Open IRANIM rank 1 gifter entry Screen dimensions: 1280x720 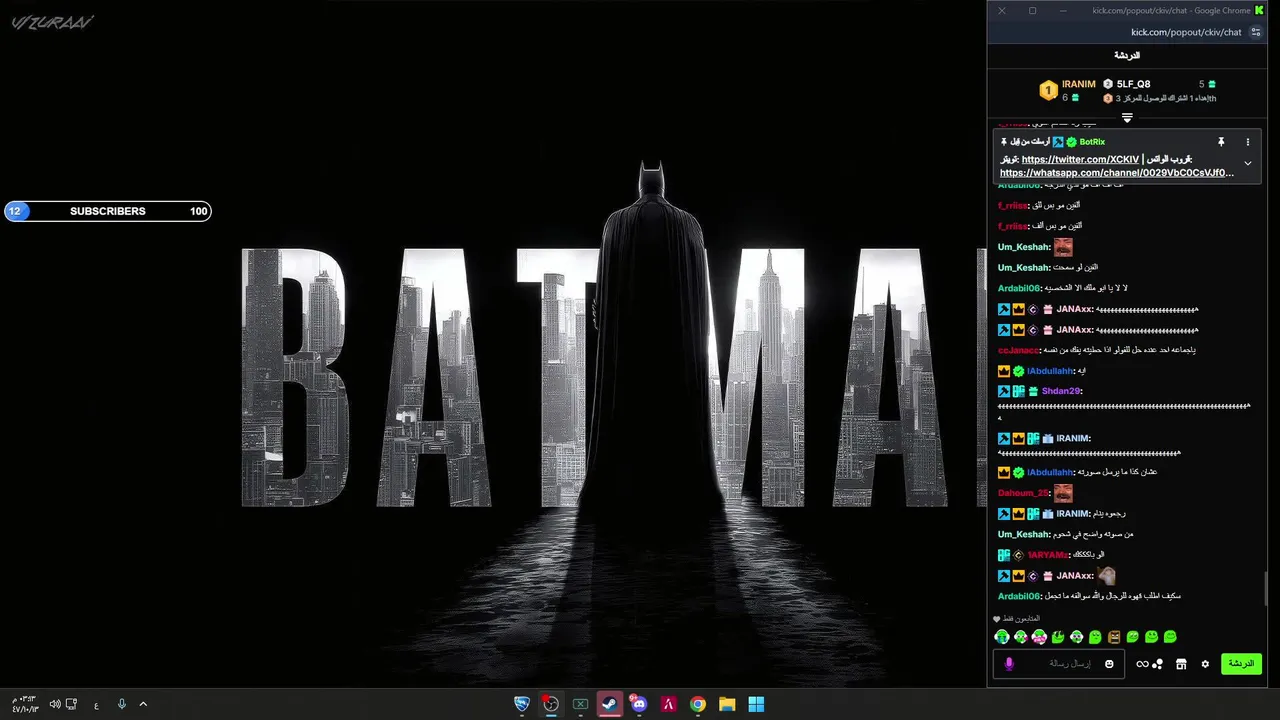tap(1068, 90)
